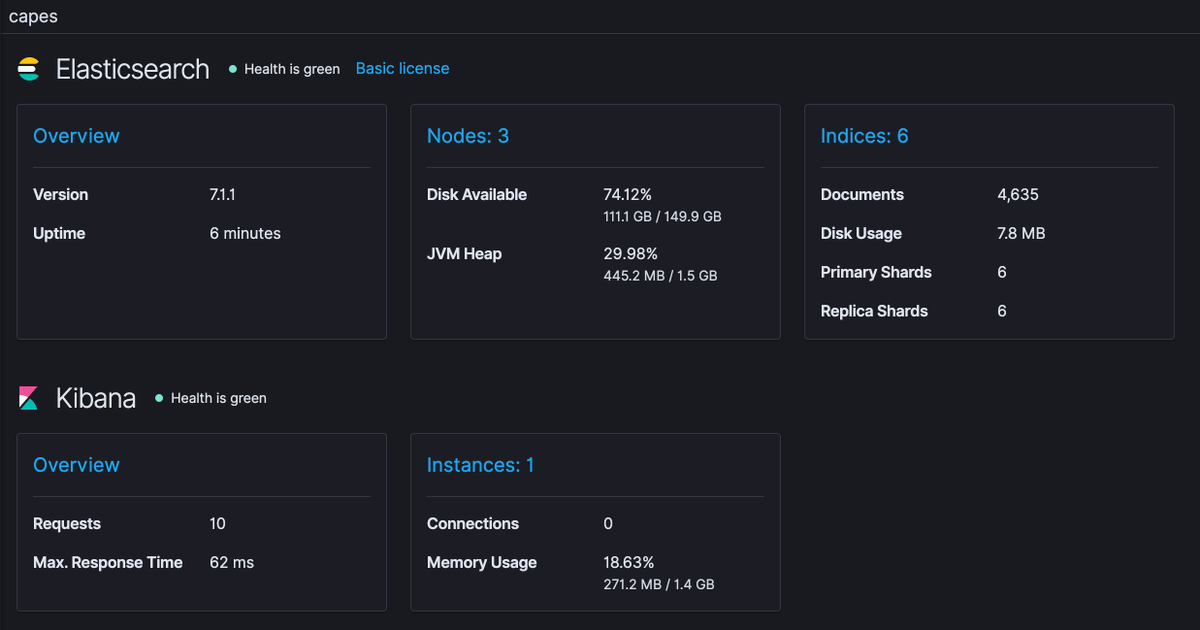Open the Kibana Instances: 1 page

(478, 464)
